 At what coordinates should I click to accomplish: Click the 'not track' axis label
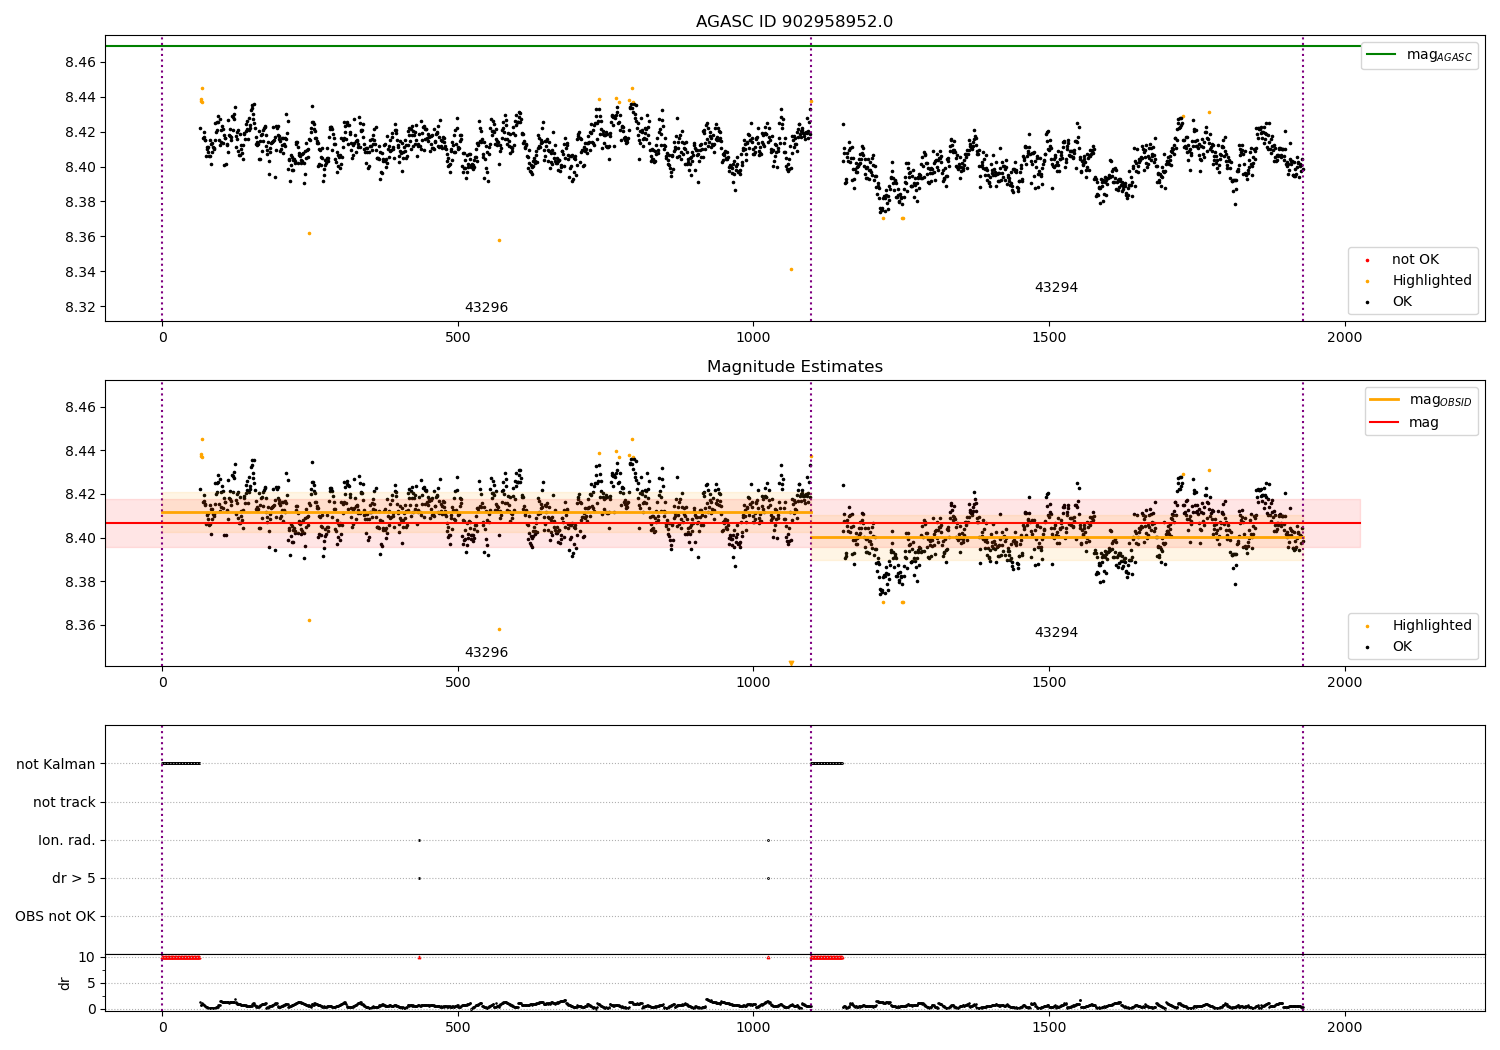point(64,803)
